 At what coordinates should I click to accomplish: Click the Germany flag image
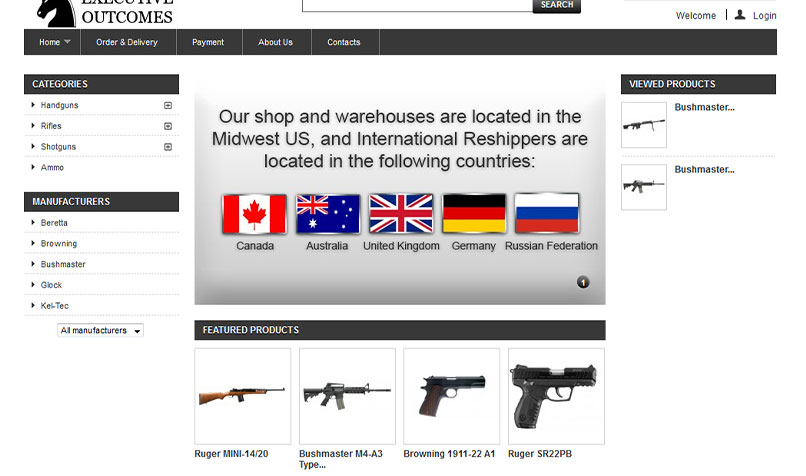(474, 214)
